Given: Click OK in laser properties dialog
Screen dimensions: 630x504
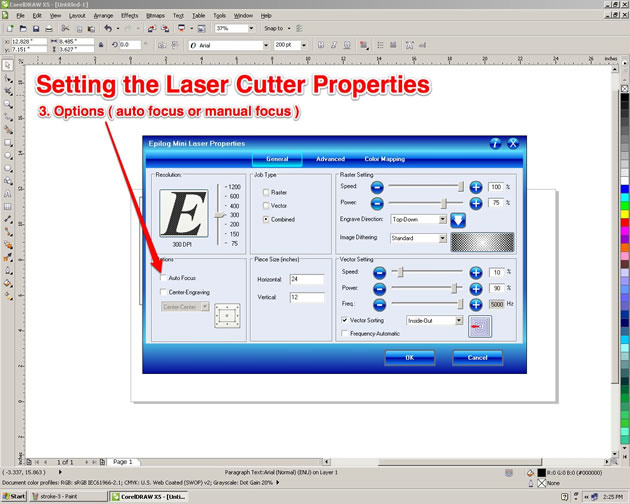Looking at the screenshot, I should point(409,357).
